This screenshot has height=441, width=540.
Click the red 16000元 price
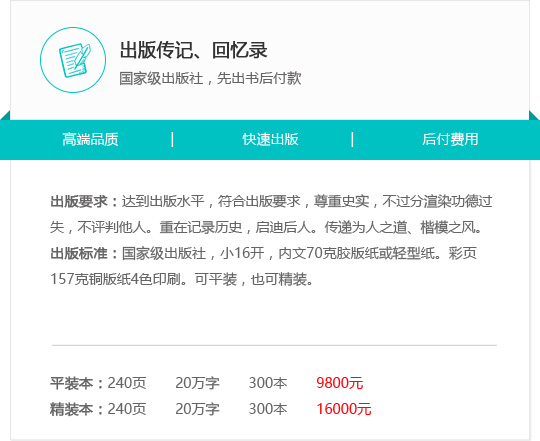tap(344, 409)
